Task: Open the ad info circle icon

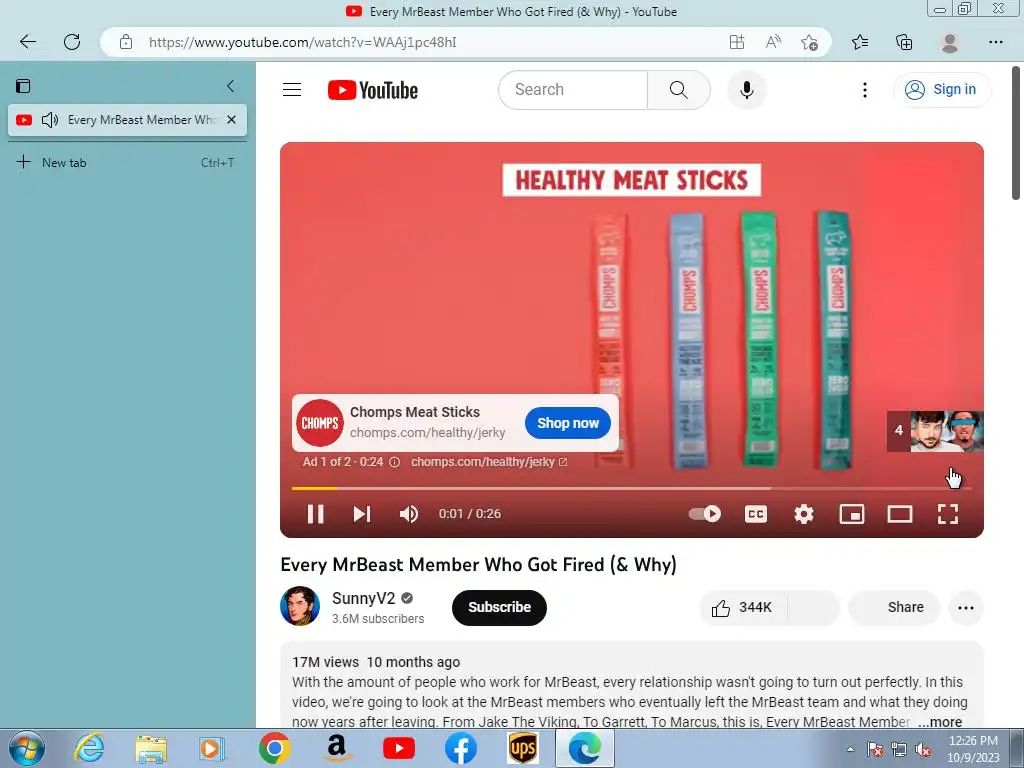Action: pos(394,462)
